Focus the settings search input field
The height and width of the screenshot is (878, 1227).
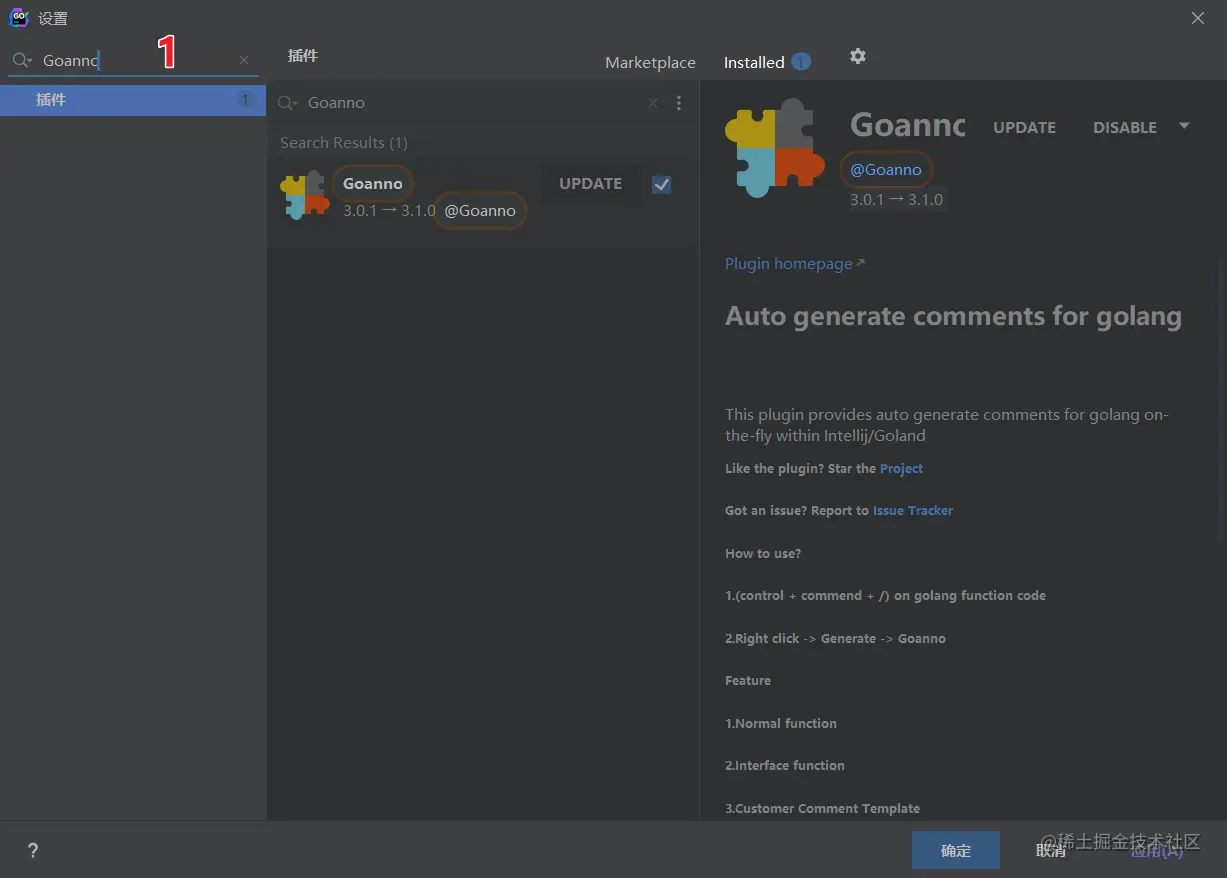click(x=134, y=60)
